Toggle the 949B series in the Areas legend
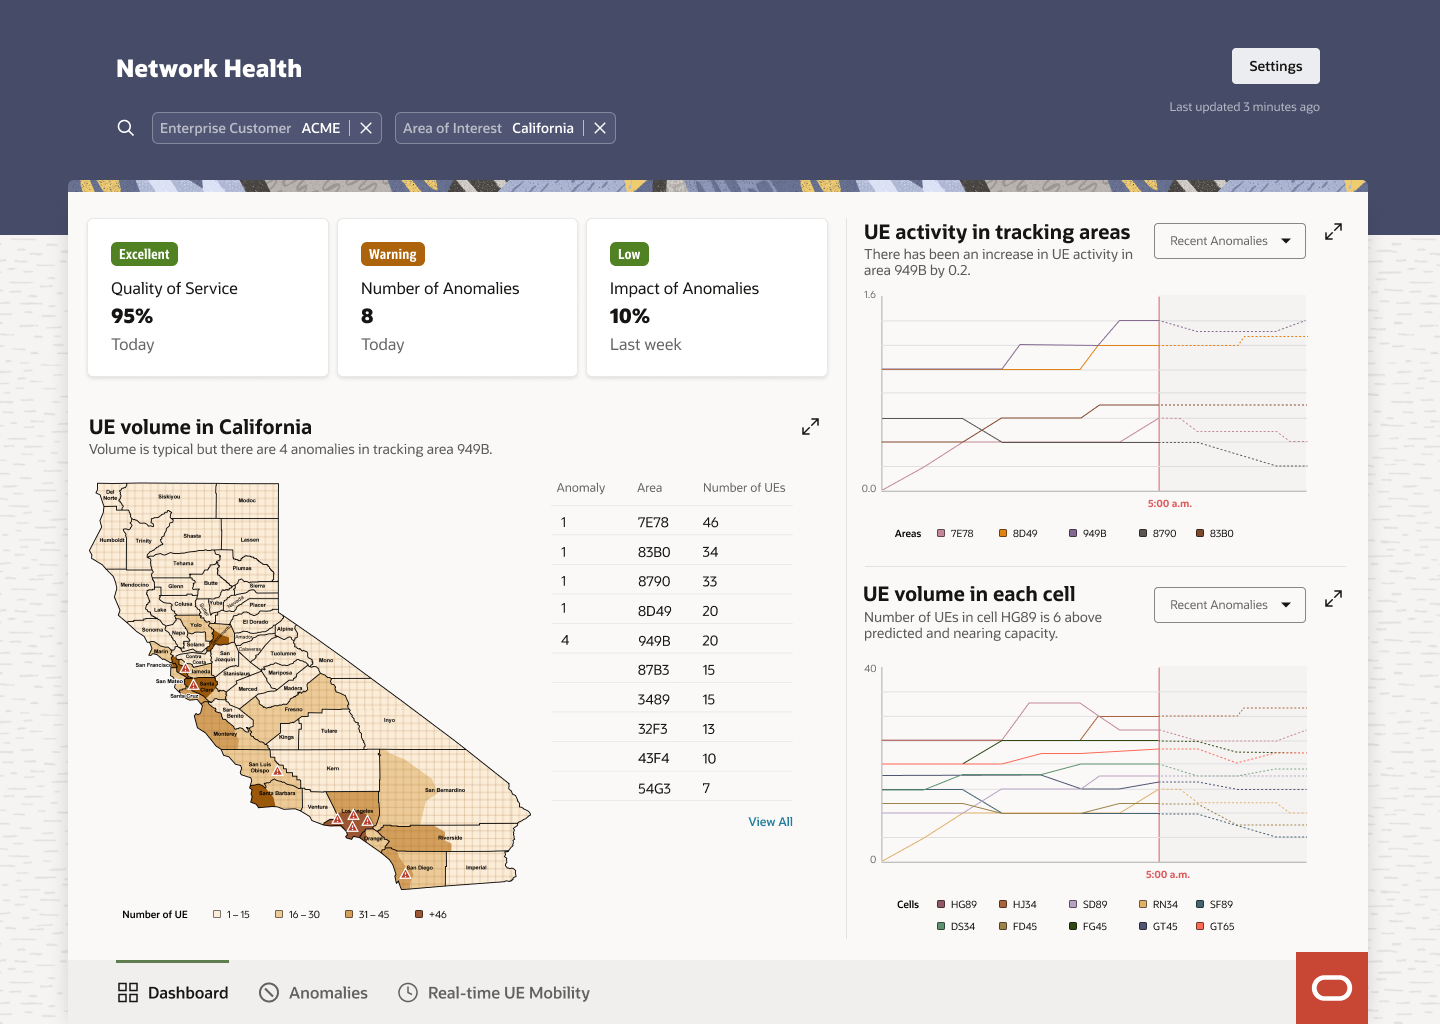 pyautogui.click(x=1087, y=534)
